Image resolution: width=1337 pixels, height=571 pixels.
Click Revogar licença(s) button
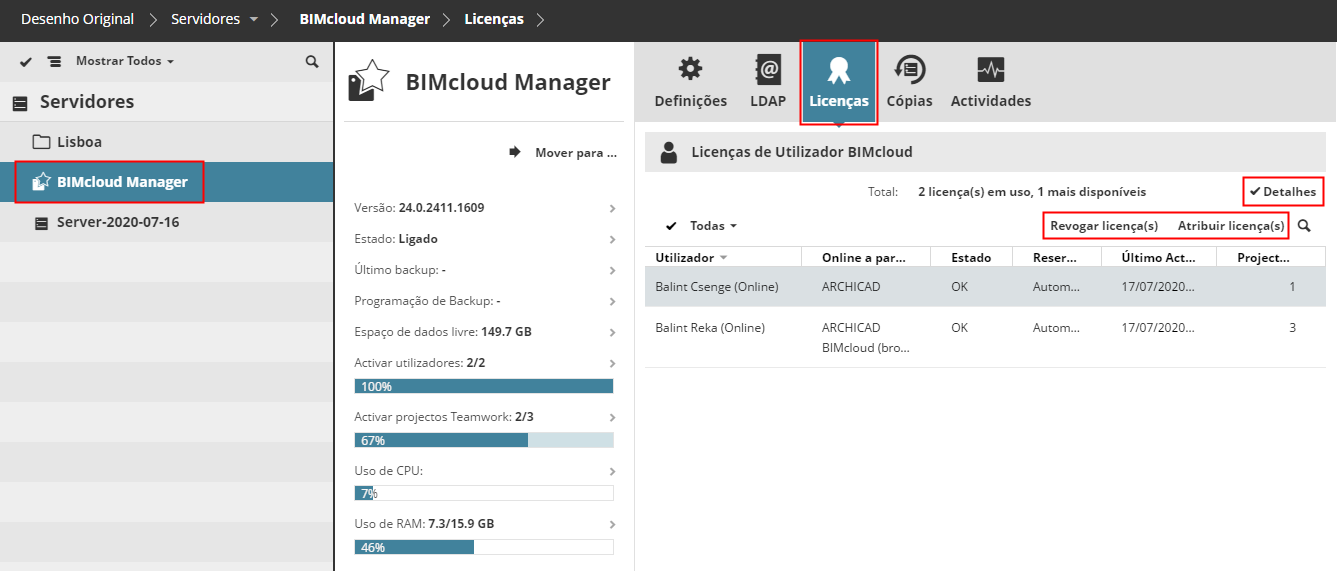(1103, 226)
